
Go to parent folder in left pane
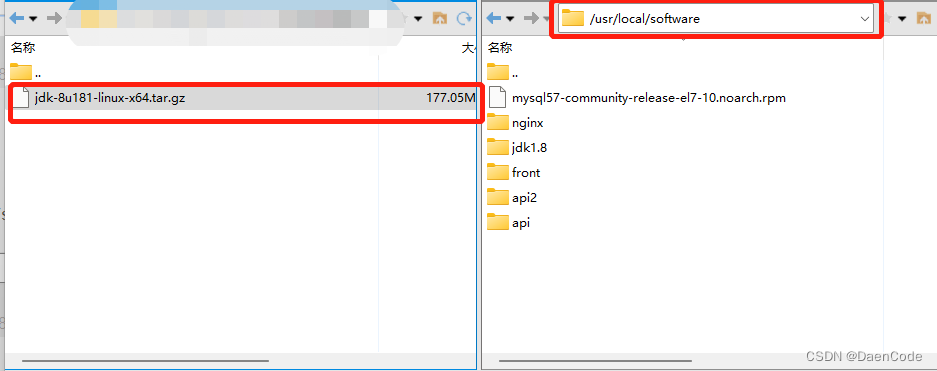(x=440, y=19)
